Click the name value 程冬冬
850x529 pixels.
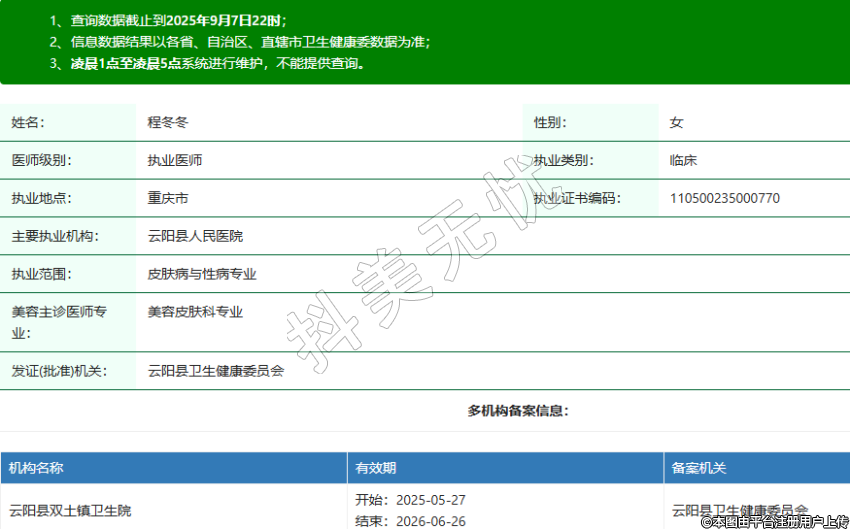[x=168, y=123]
